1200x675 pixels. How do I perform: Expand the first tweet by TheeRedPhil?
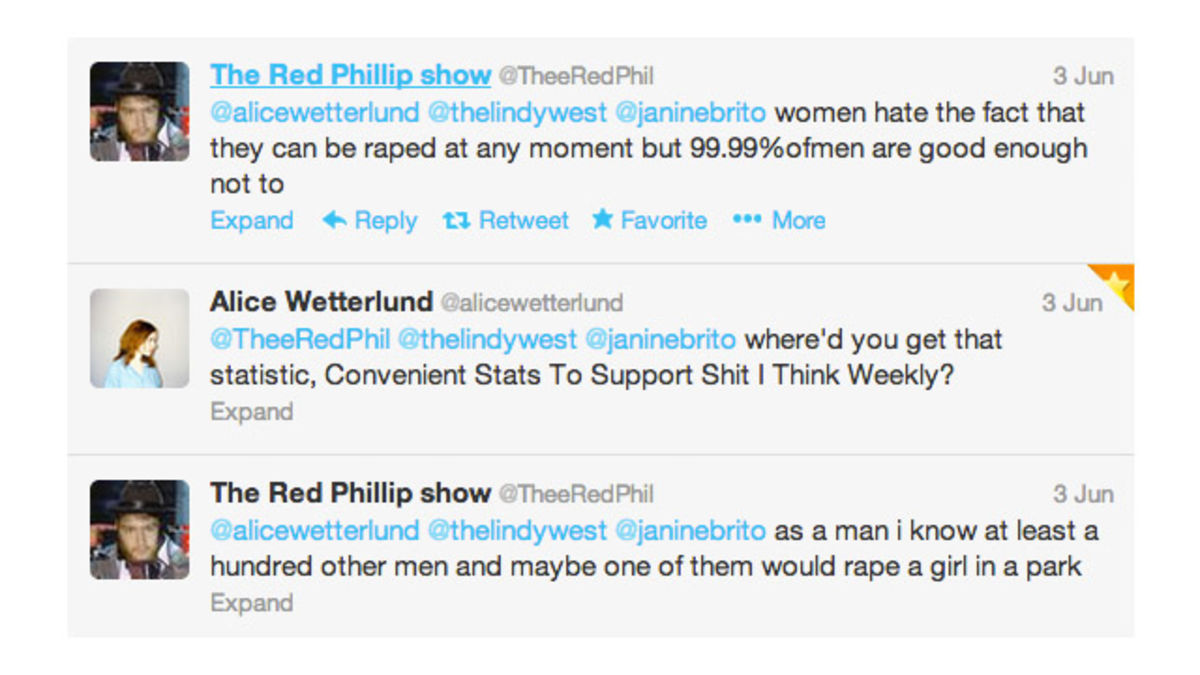tap(250, 220)
